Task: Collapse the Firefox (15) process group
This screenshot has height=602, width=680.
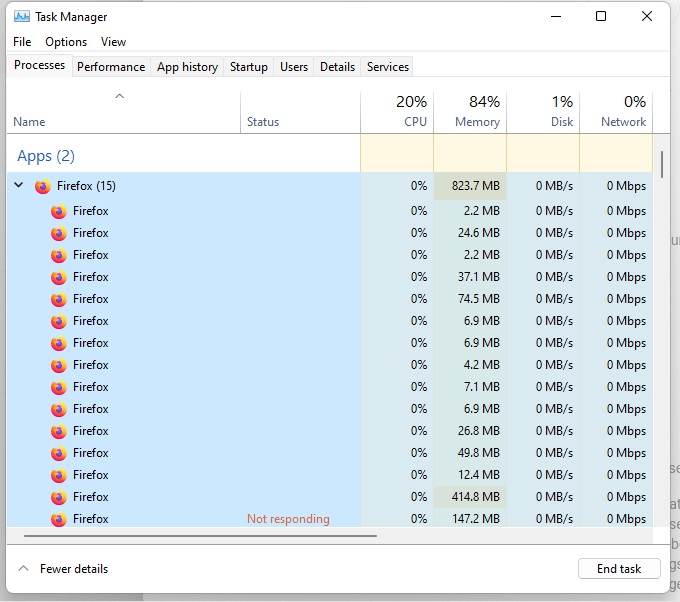Action: [18, 186]
